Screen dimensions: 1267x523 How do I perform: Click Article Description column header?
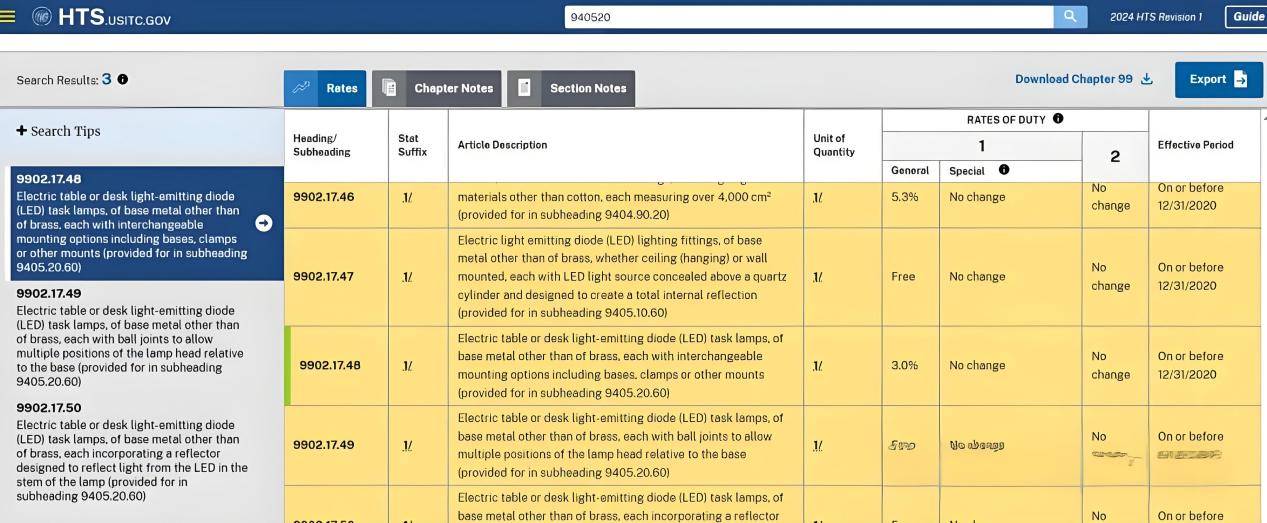(x=502, y=145)
